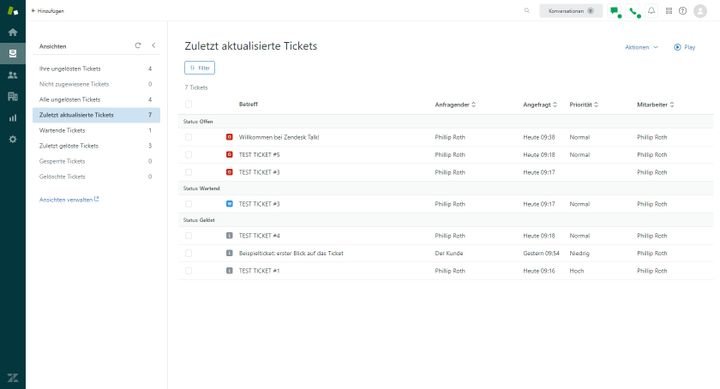Click the Niedrig priority cell
Image resolution: width=720 pixels, height=389 pixels.
click(579, 253)
